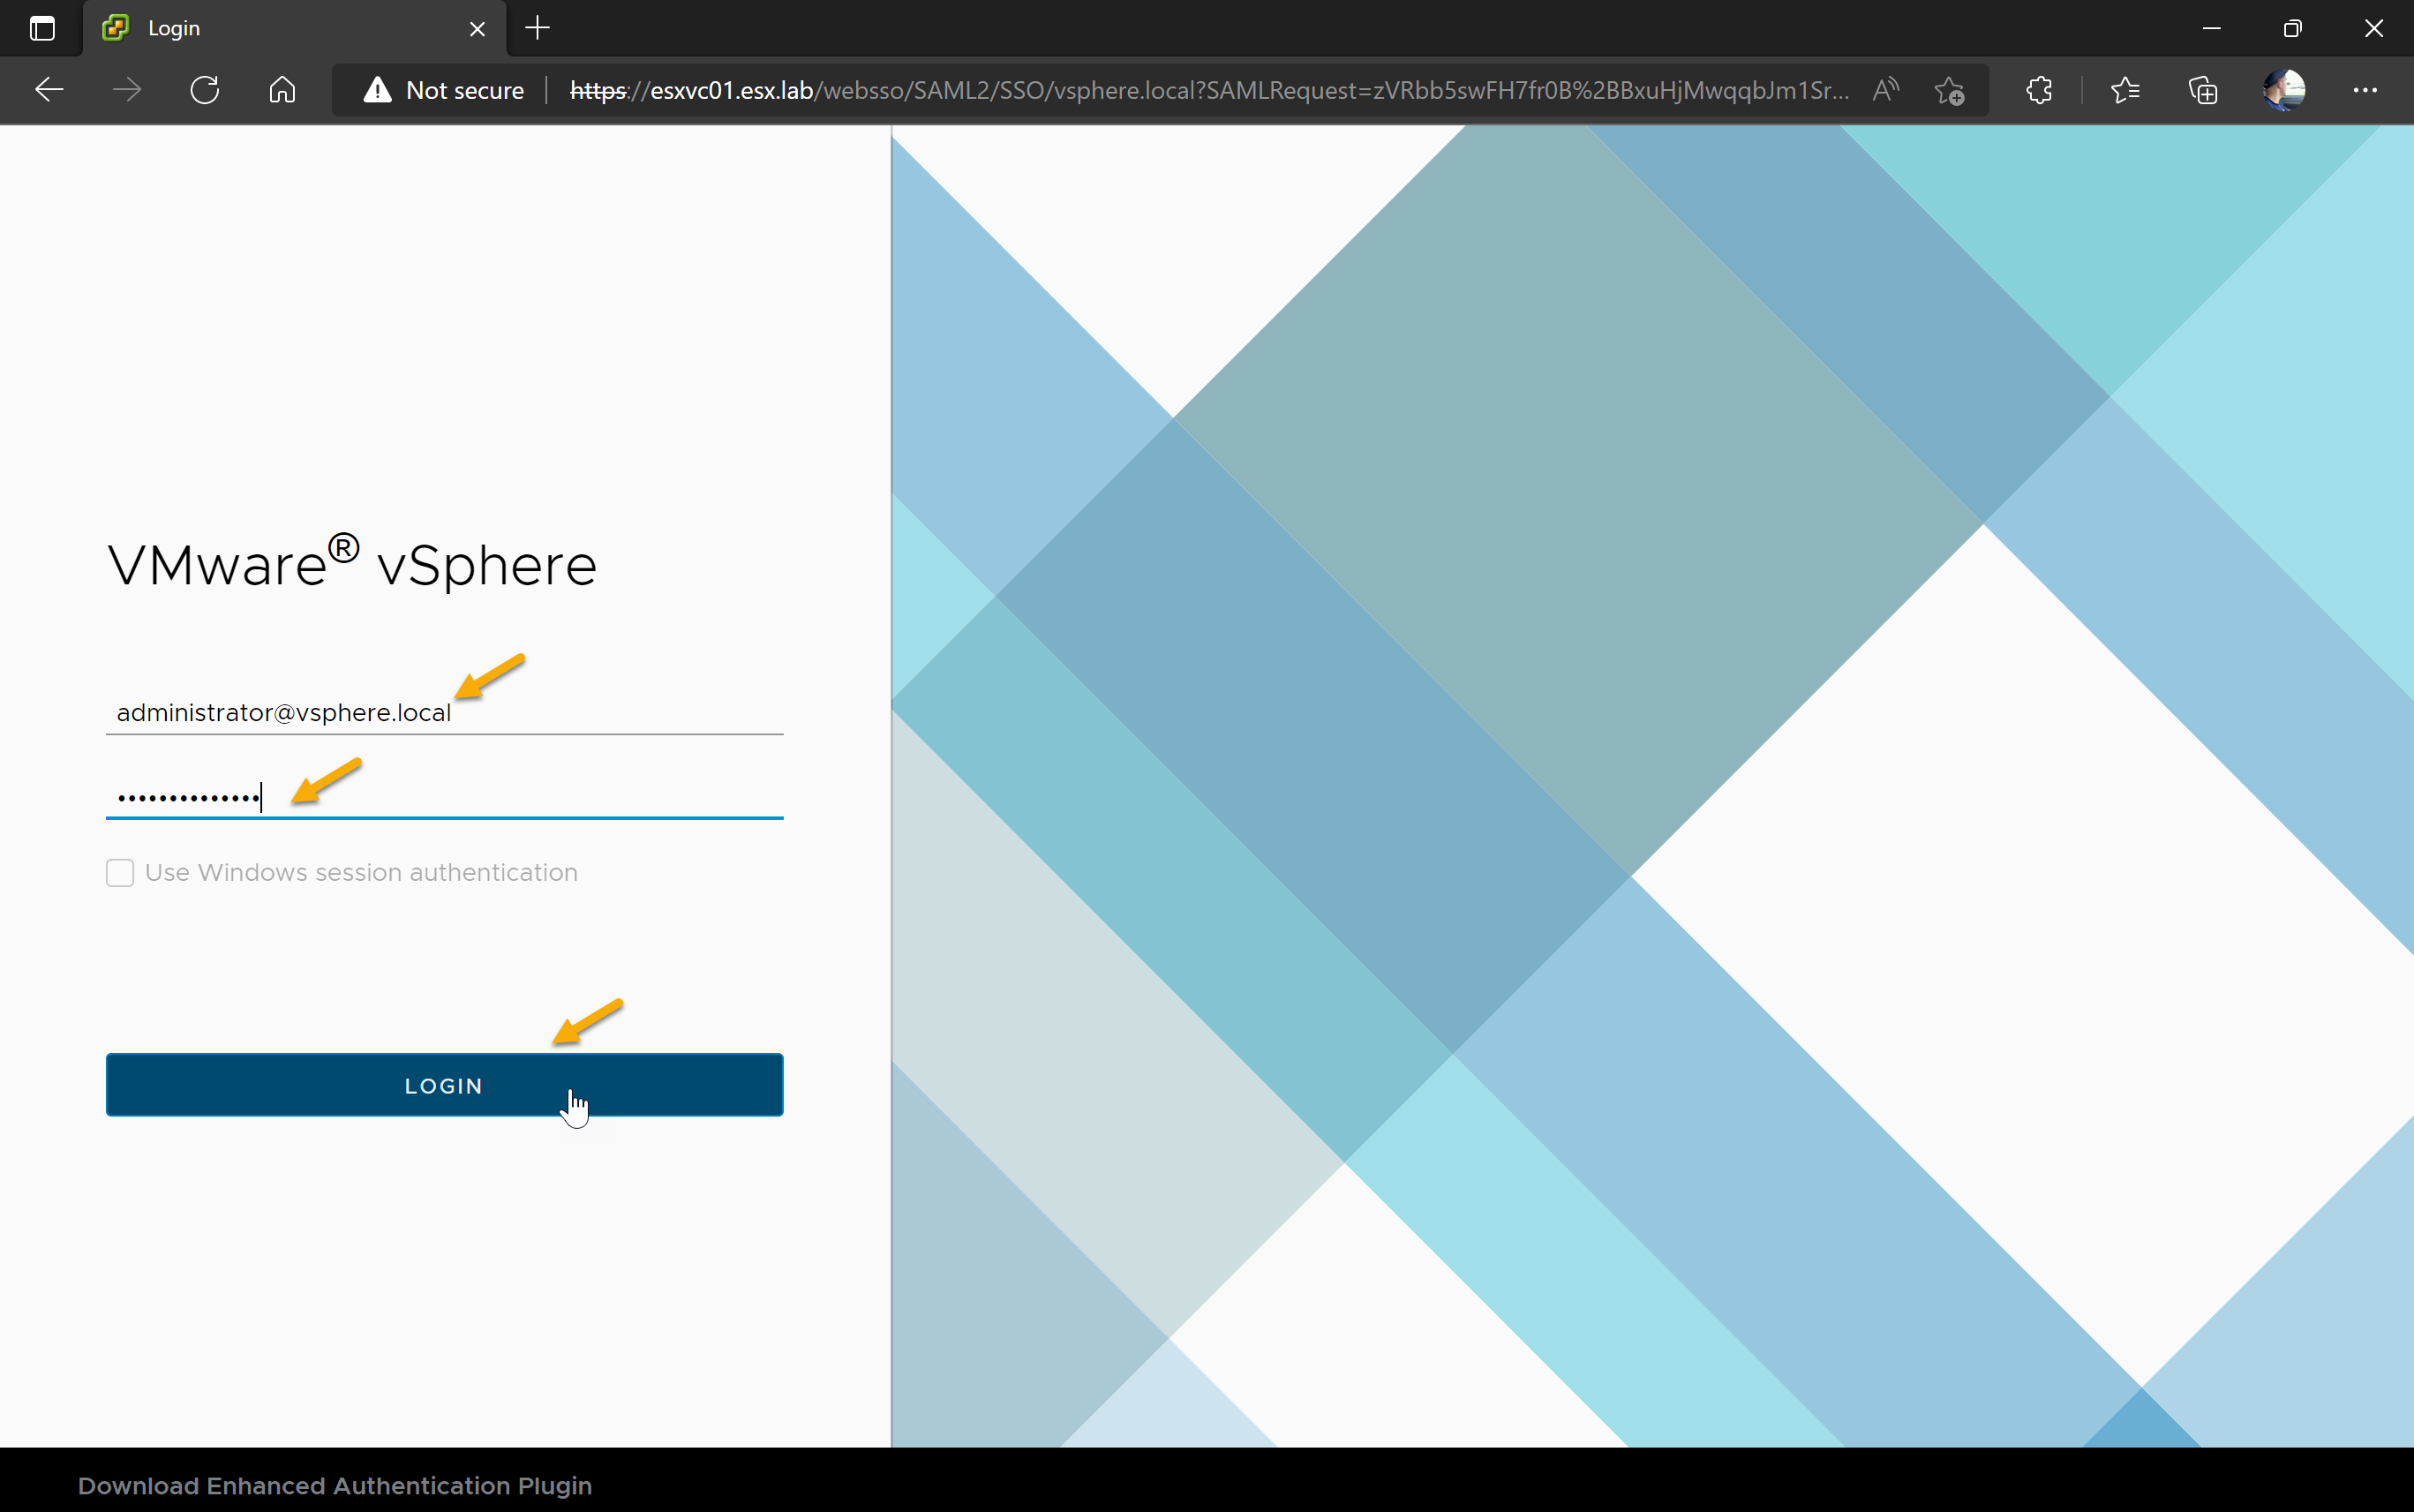Enable Use Windows session authentication

[x=120, y=873]
